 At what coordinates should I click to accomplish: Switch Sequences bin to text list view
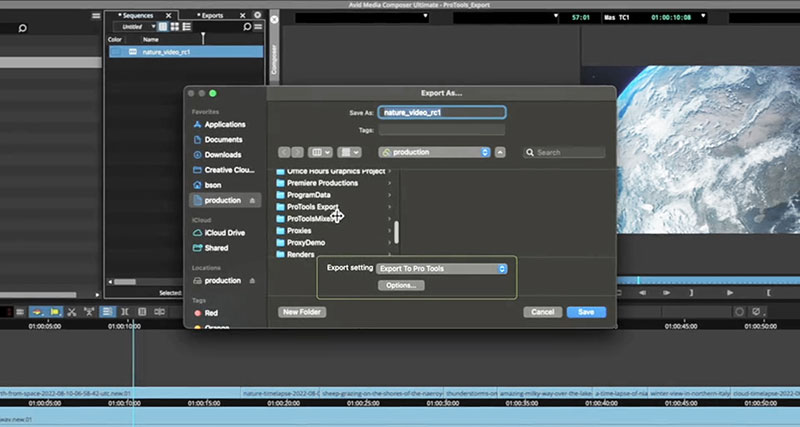[x=163, y=27]
